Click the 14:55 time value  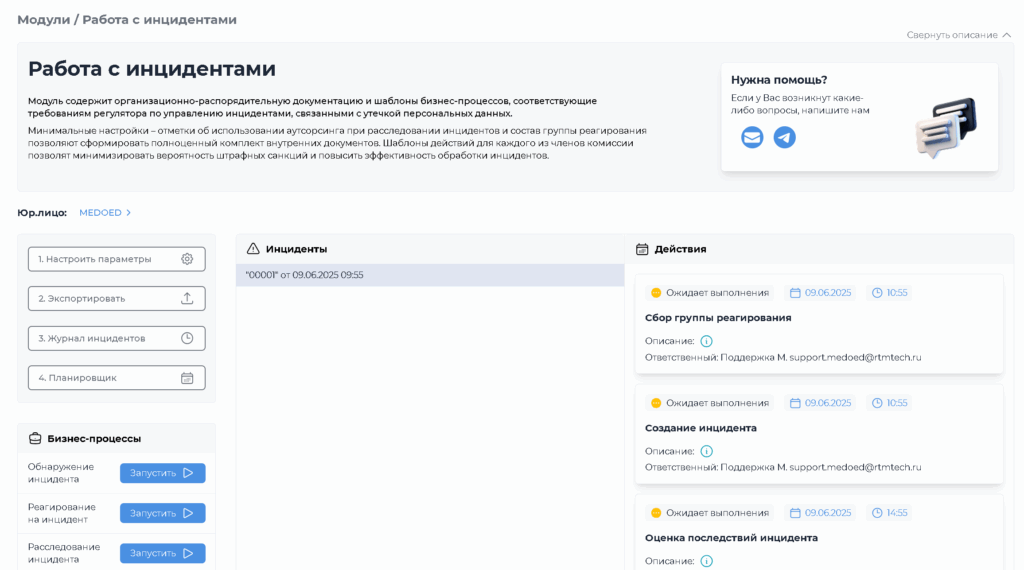tap(897, 513)
